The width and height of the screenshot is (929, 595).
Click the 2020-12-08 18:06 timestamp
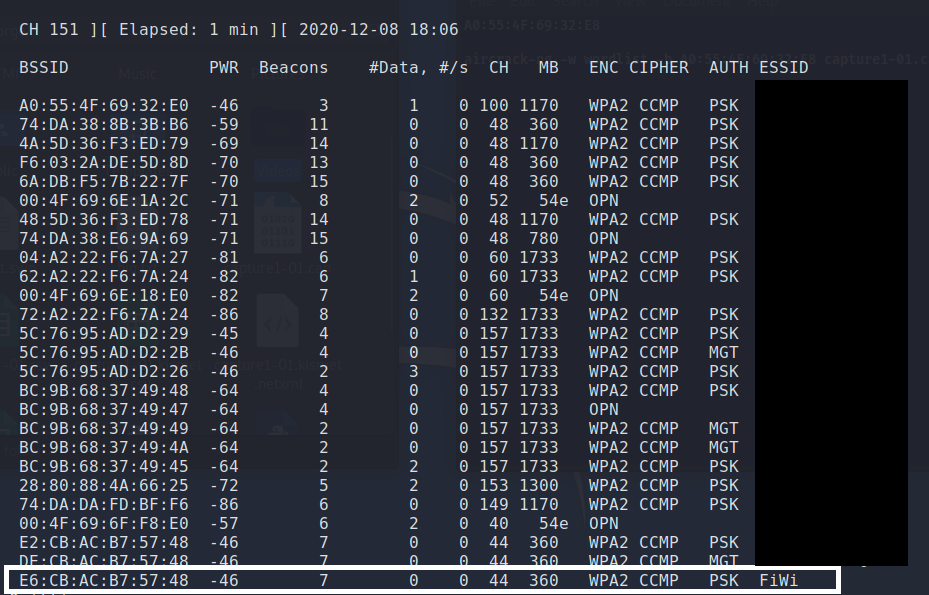click(x=379, y=30)
